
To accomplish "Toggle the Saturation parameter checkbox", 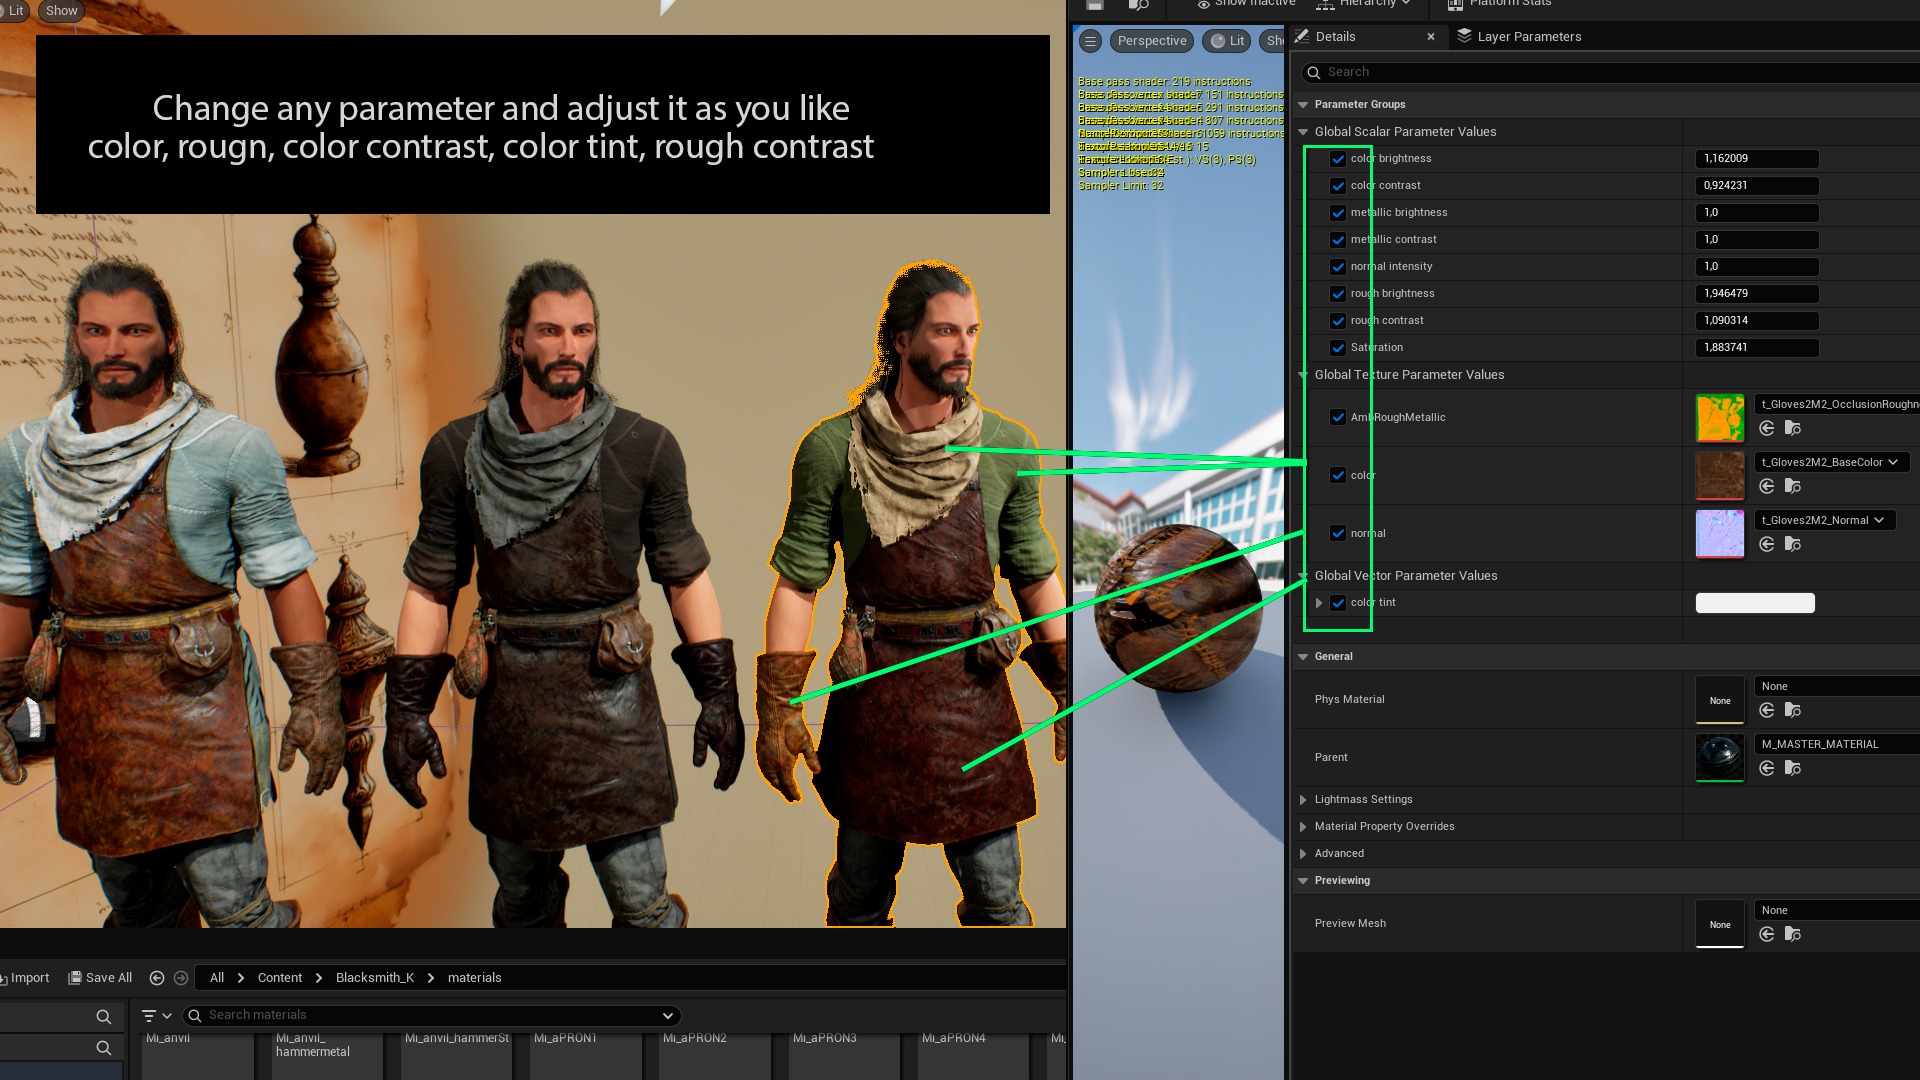I will pyautogui.click(x=1338, y=348).
